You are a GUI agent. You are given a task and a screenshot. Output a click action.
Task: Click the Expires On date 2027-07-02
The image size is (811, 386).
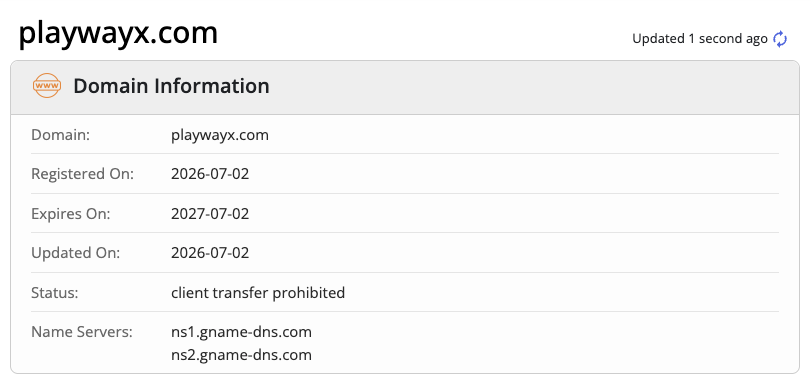tap(210, 213)
